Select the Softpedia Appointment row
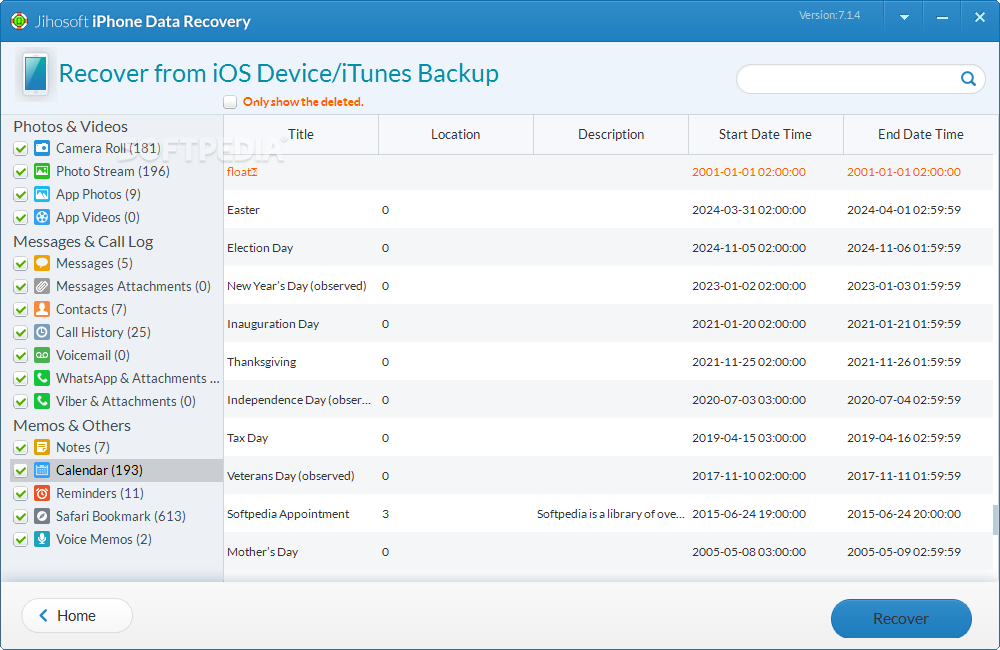1000x650 pixels. (608, 513)
